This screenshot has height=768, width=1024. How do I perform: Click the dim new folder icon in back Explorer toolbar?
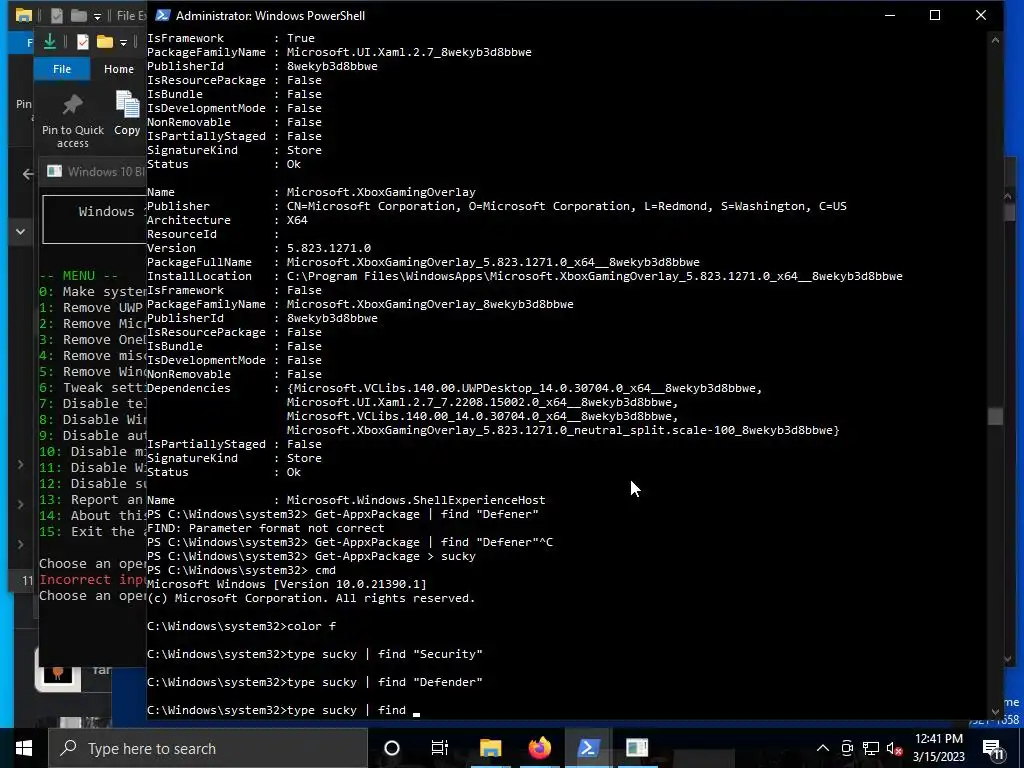(78, 15)
